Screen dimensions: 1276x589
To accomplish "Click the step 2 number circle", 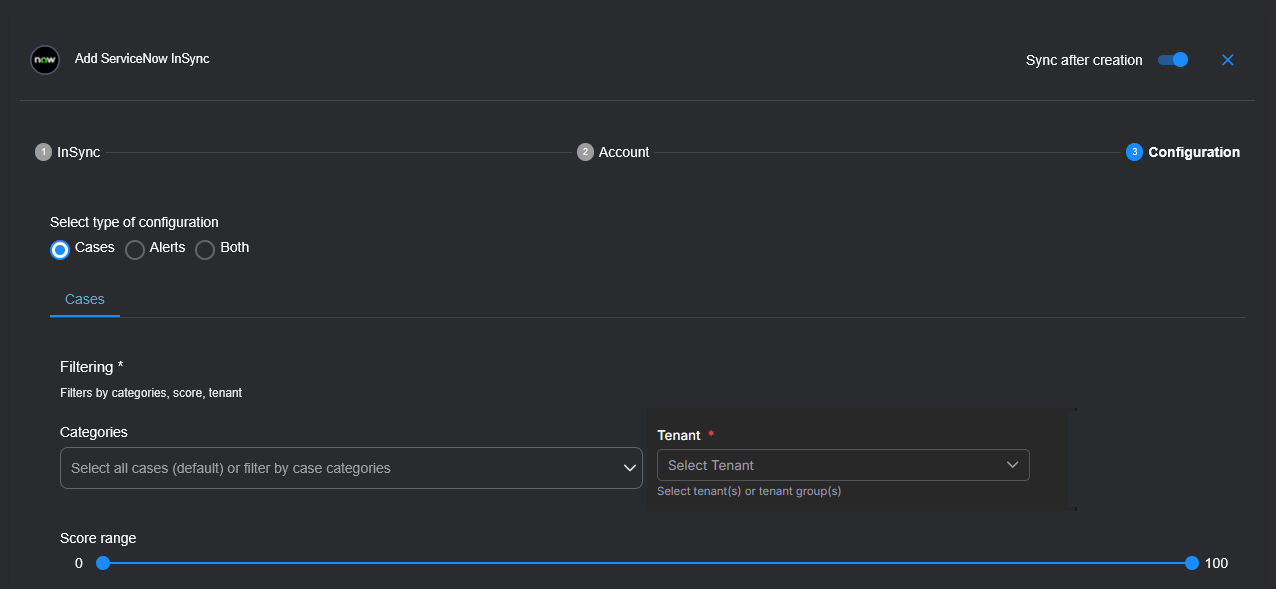I will 585,152.
